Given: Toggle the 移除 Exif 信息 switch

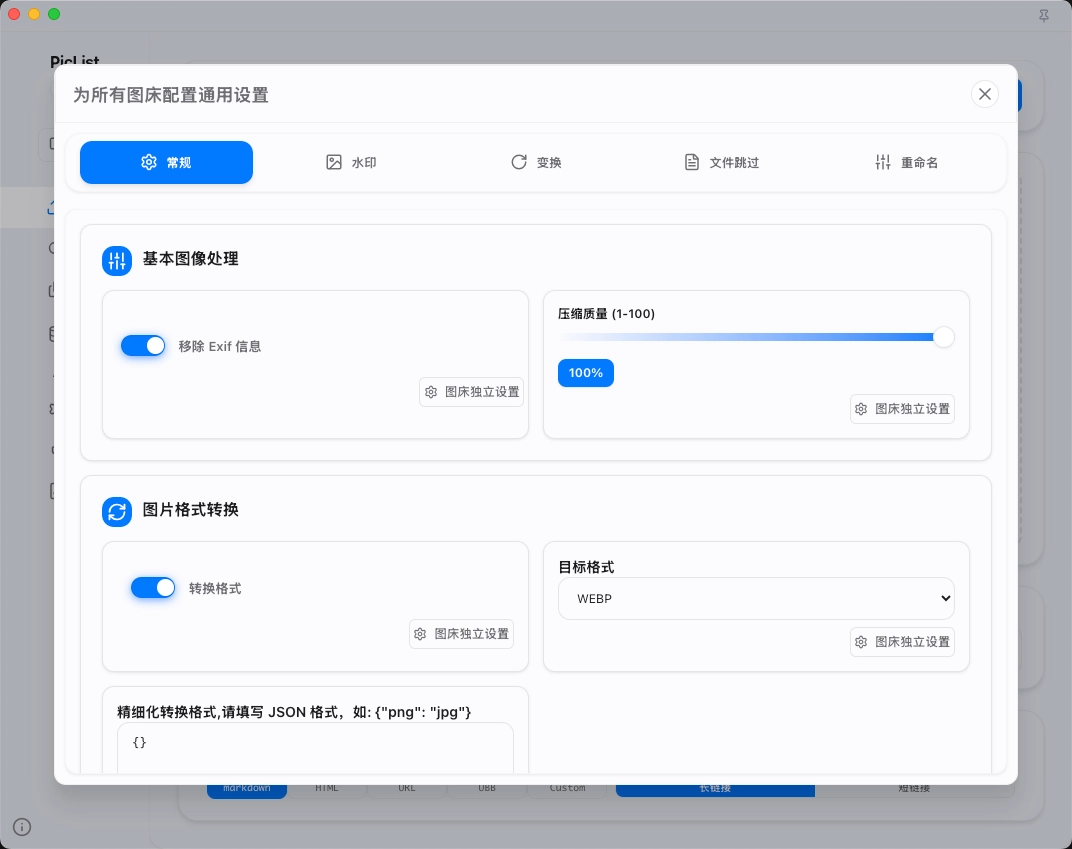Looking at the screenshot, I should pos(143,346).
